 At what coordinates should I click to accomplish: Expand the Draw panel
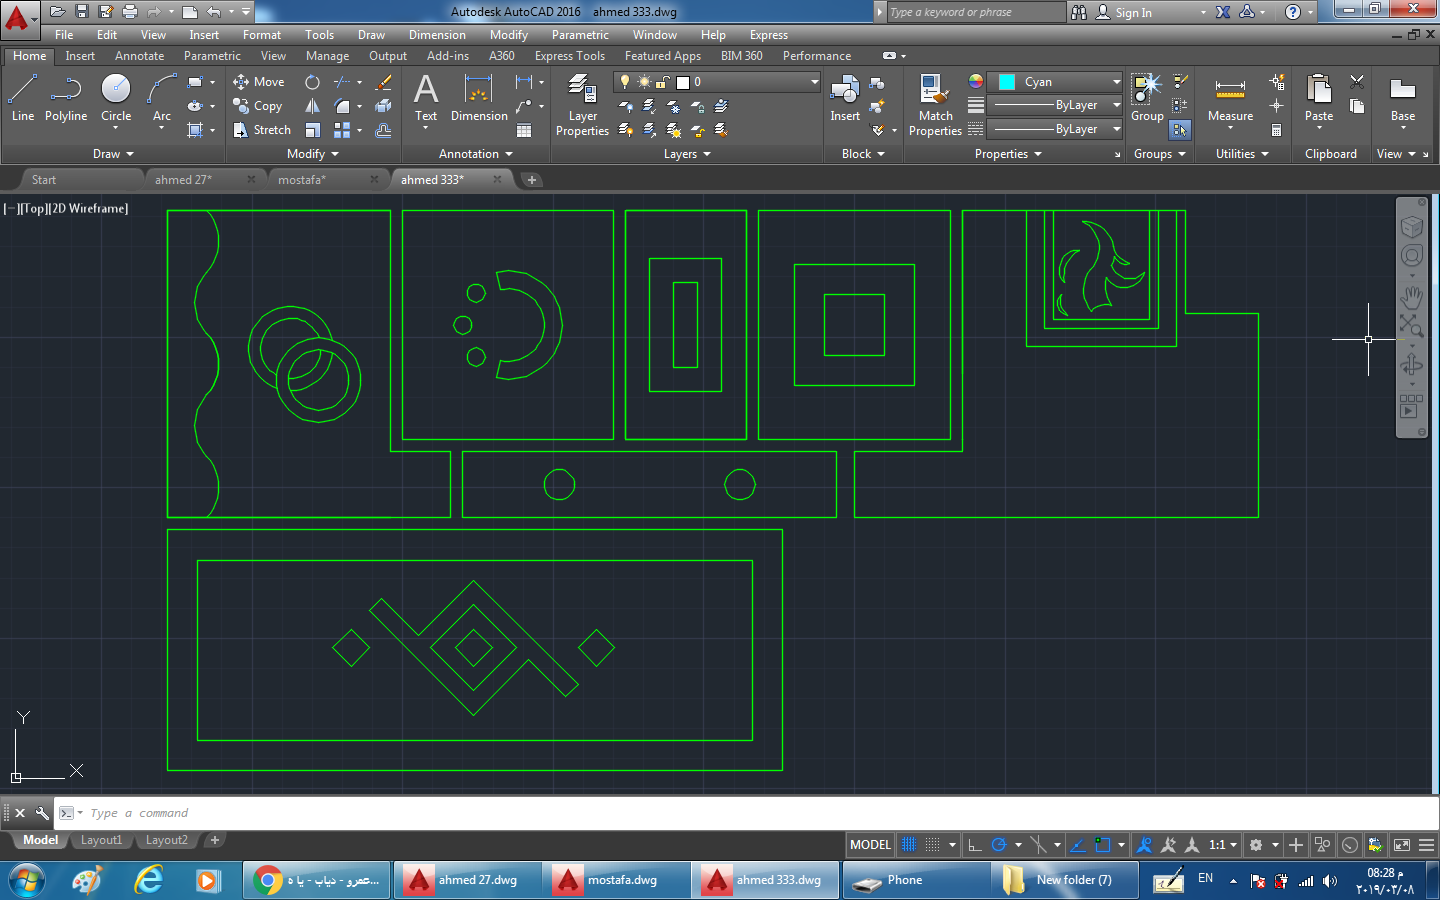coord(113,154)
